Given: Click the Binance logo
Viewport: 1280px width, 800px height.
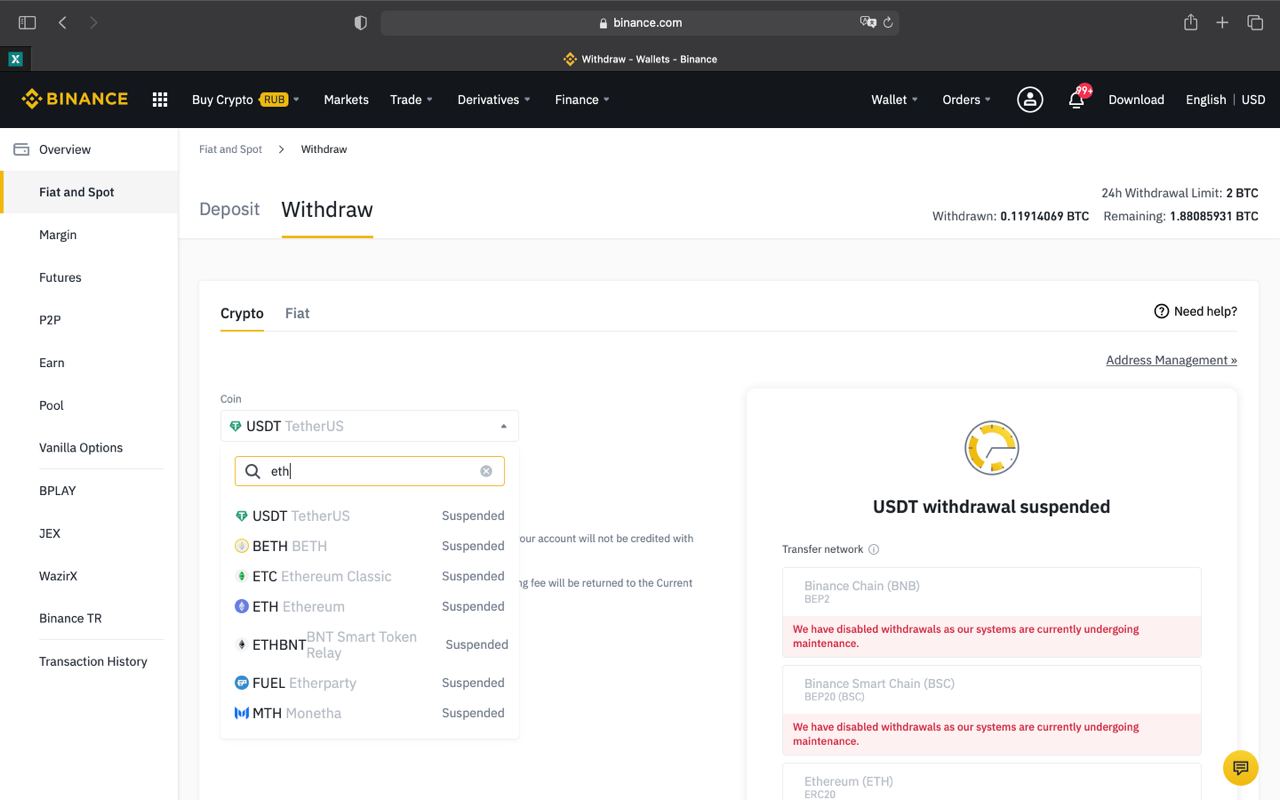Looking at the screenshot, I should pyautogui.click(x=75, y=99).
